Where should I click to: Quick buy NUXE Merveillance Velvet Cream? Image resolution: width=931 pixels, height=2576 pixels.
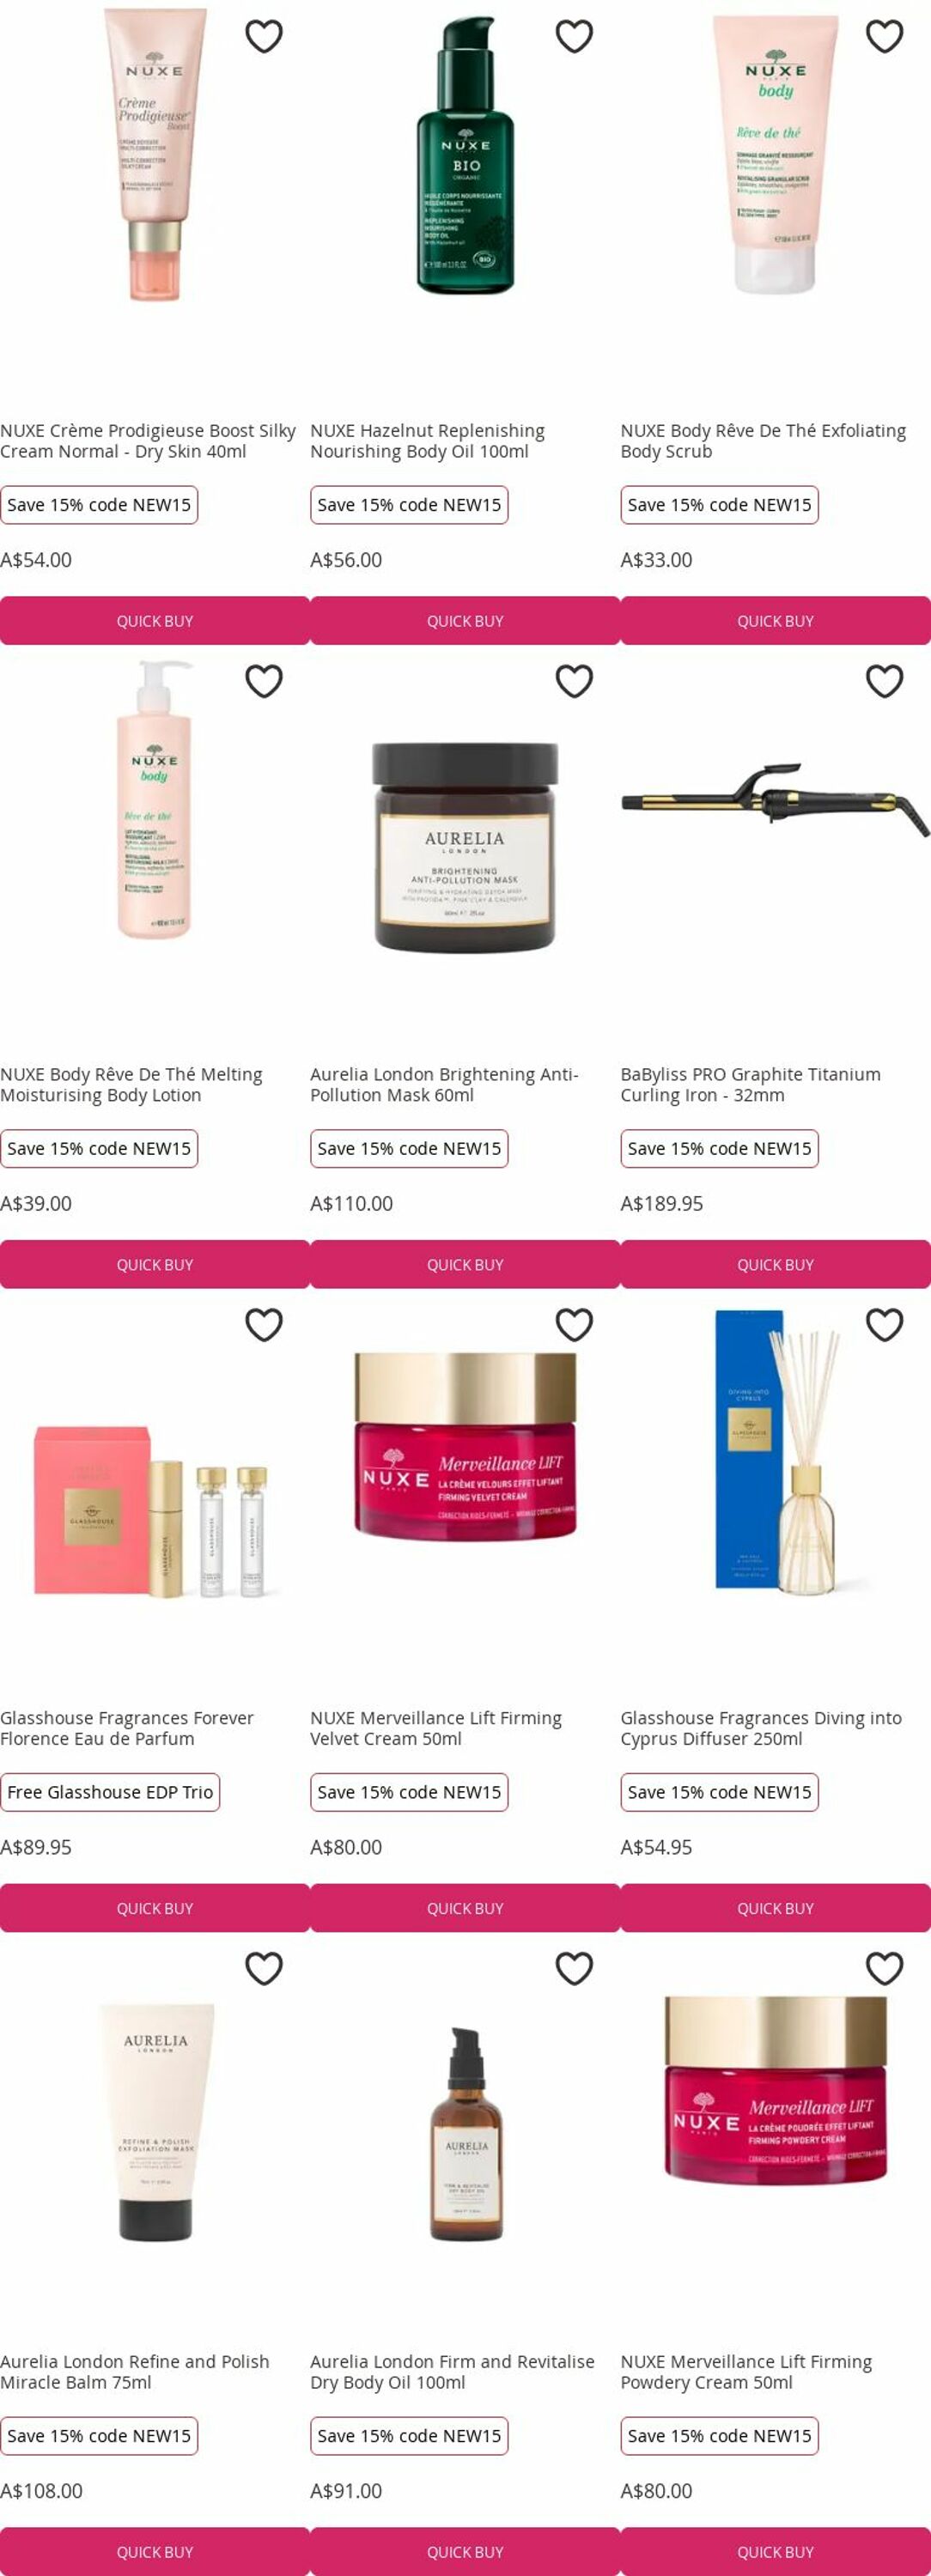coord(465,1909)
